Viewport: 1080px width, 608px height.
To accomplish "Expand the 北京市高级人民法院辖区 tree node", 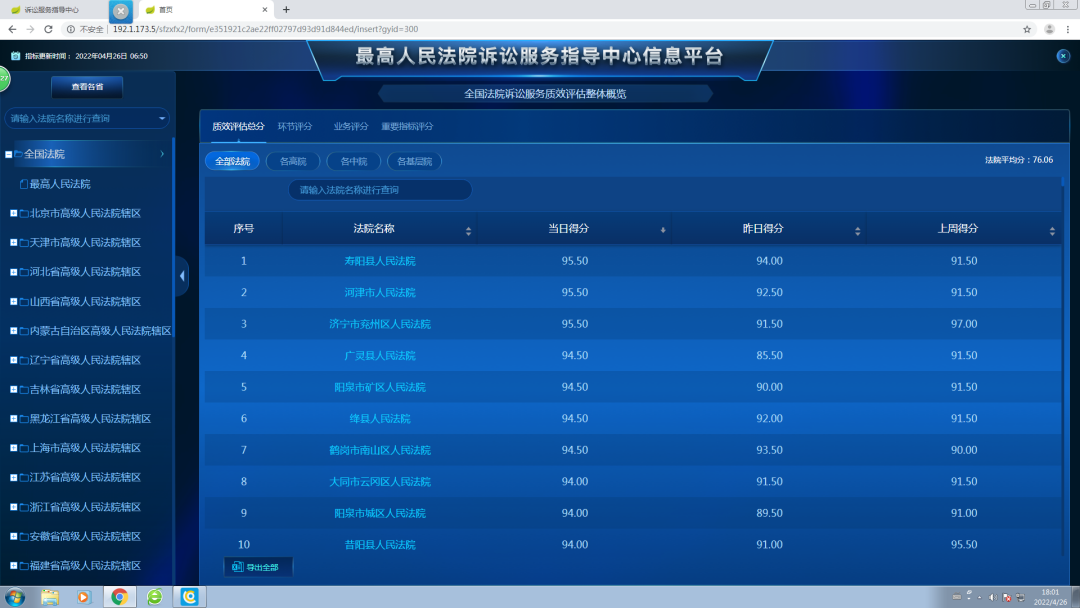I will click(x=13, y=213).
